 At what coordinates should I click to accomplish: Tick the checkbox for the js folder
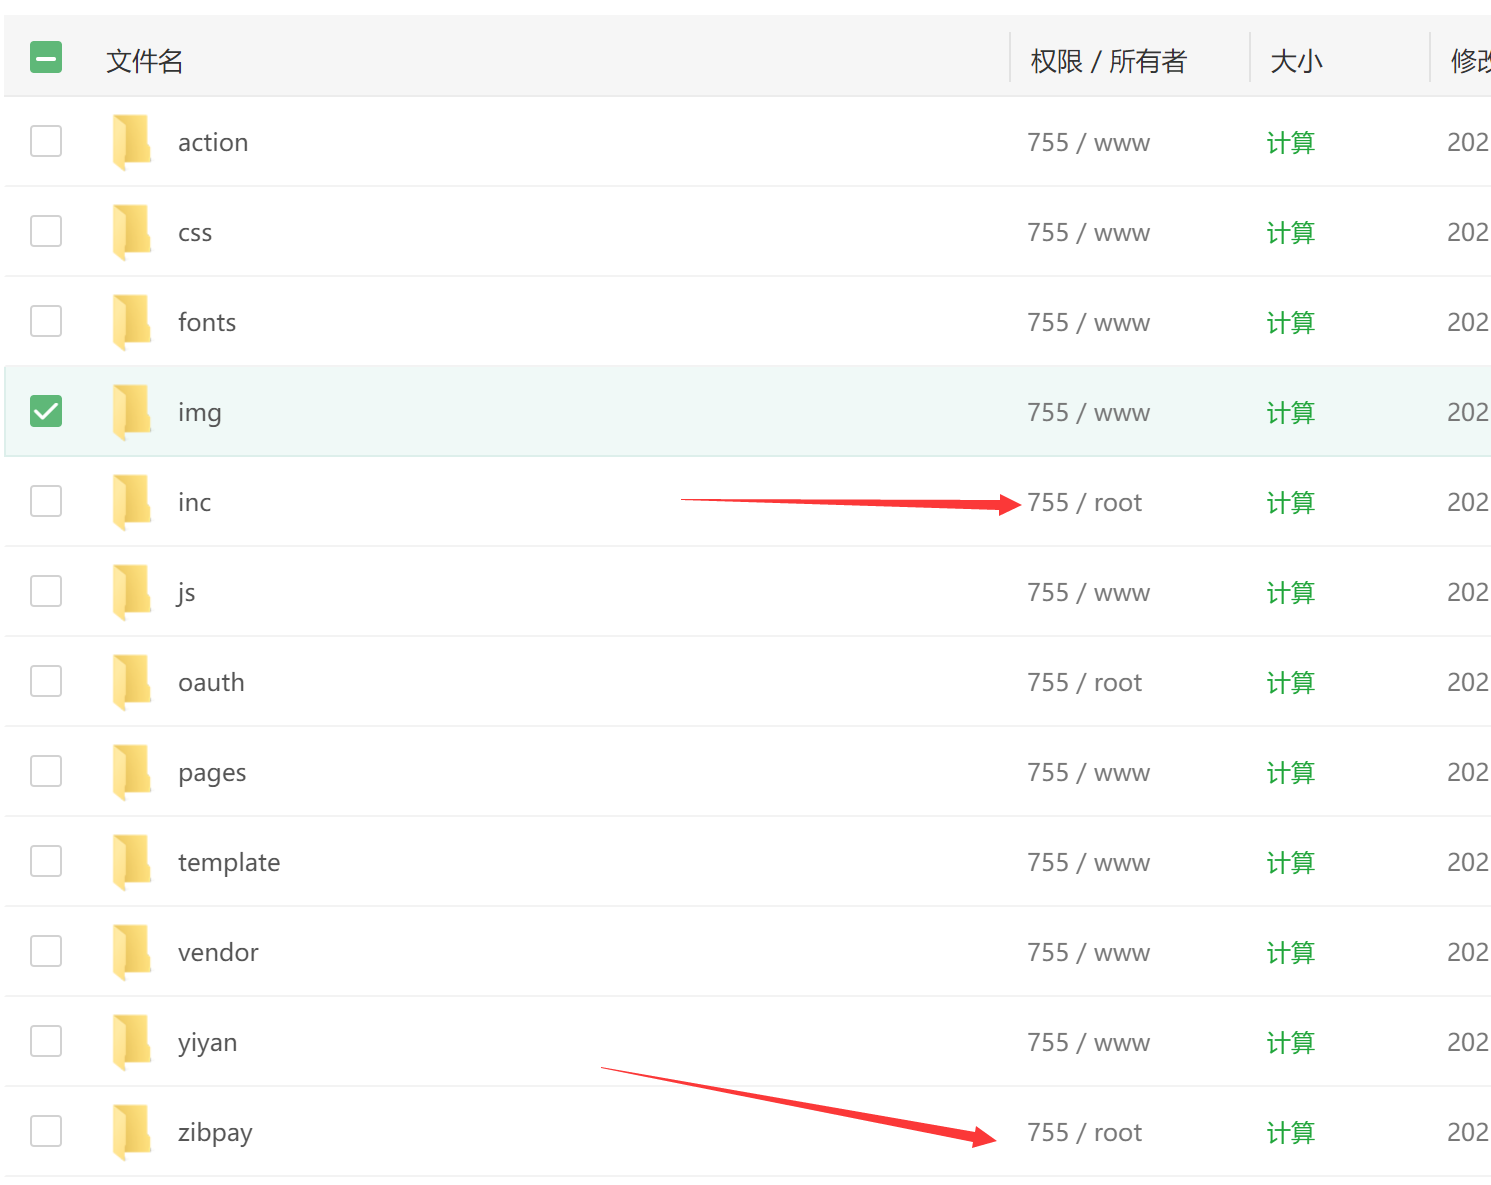[x=46, y=591]
